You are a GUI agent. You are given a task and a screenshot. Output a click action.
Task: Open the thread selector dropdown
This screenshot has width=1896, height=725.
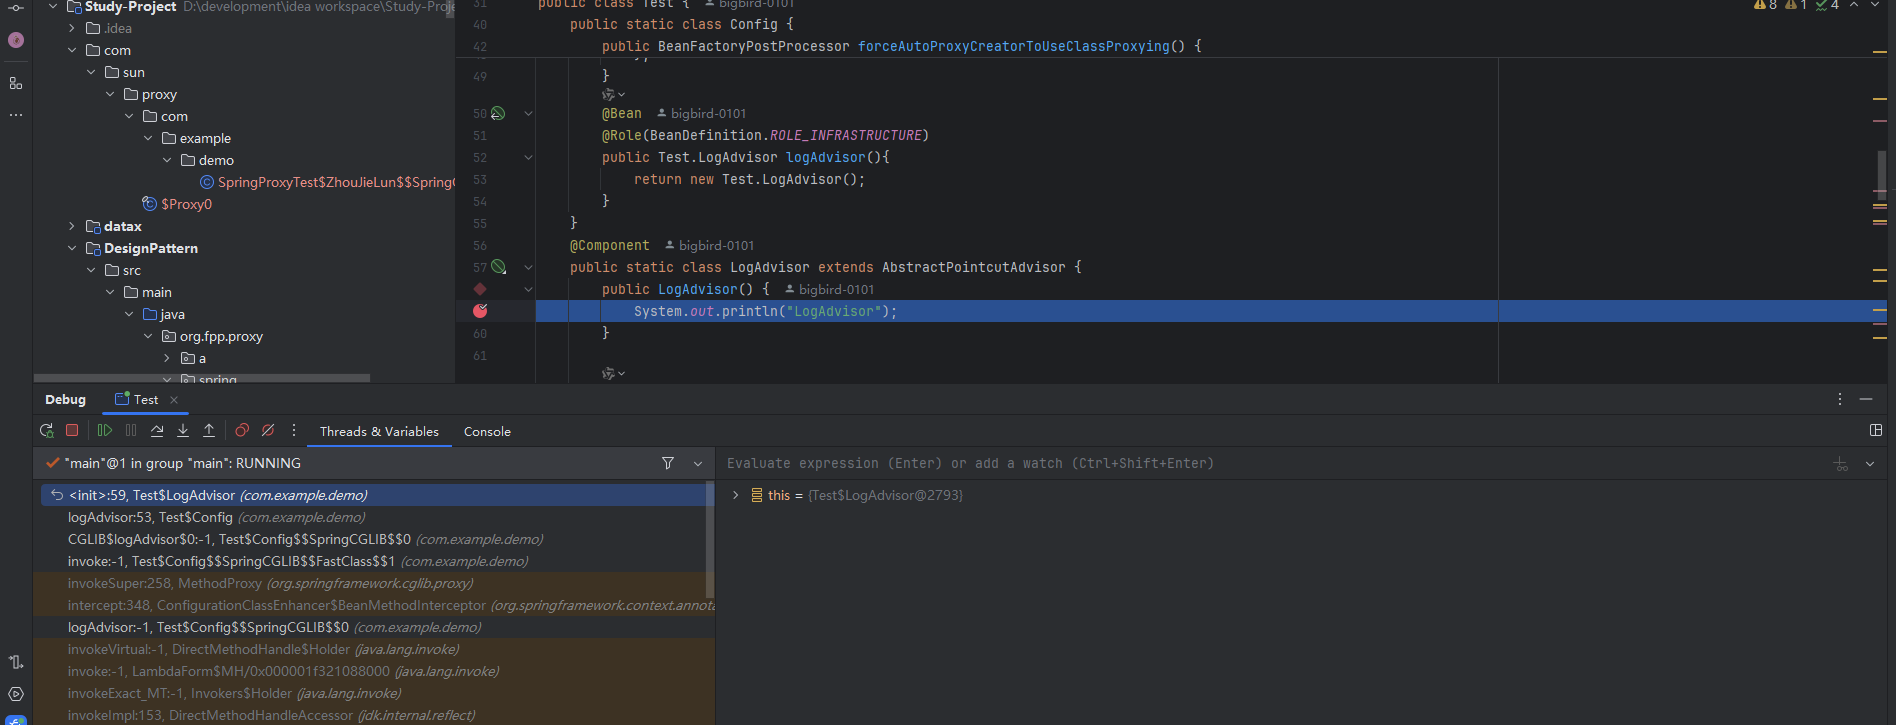point(698,463)
